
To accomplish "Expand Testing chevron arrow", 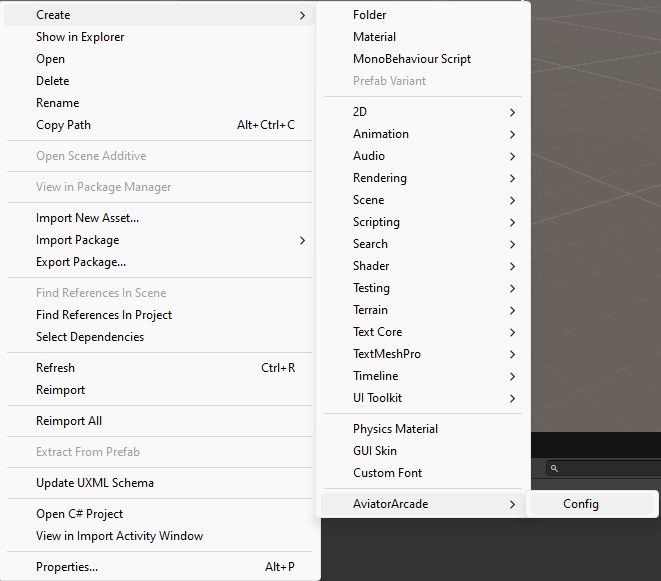I will 512,288.
